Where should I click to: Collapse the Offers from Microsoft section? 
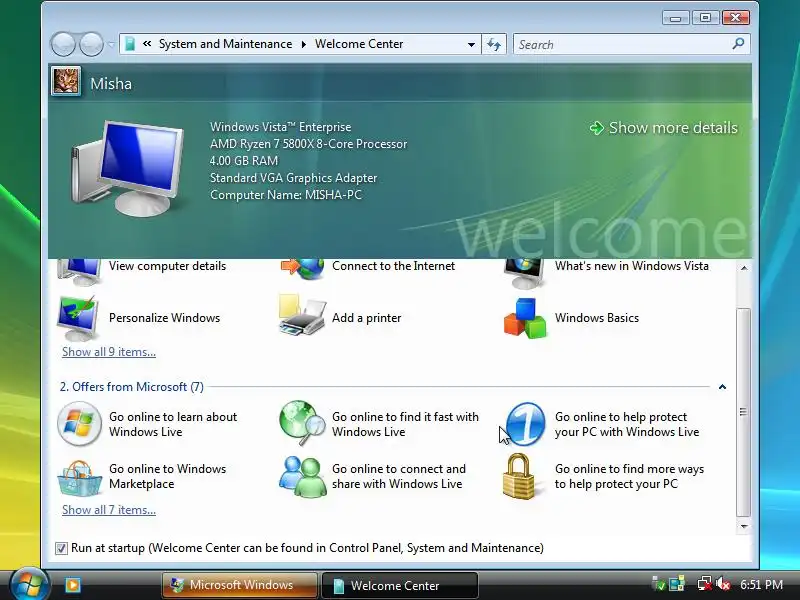click(722, 387)
